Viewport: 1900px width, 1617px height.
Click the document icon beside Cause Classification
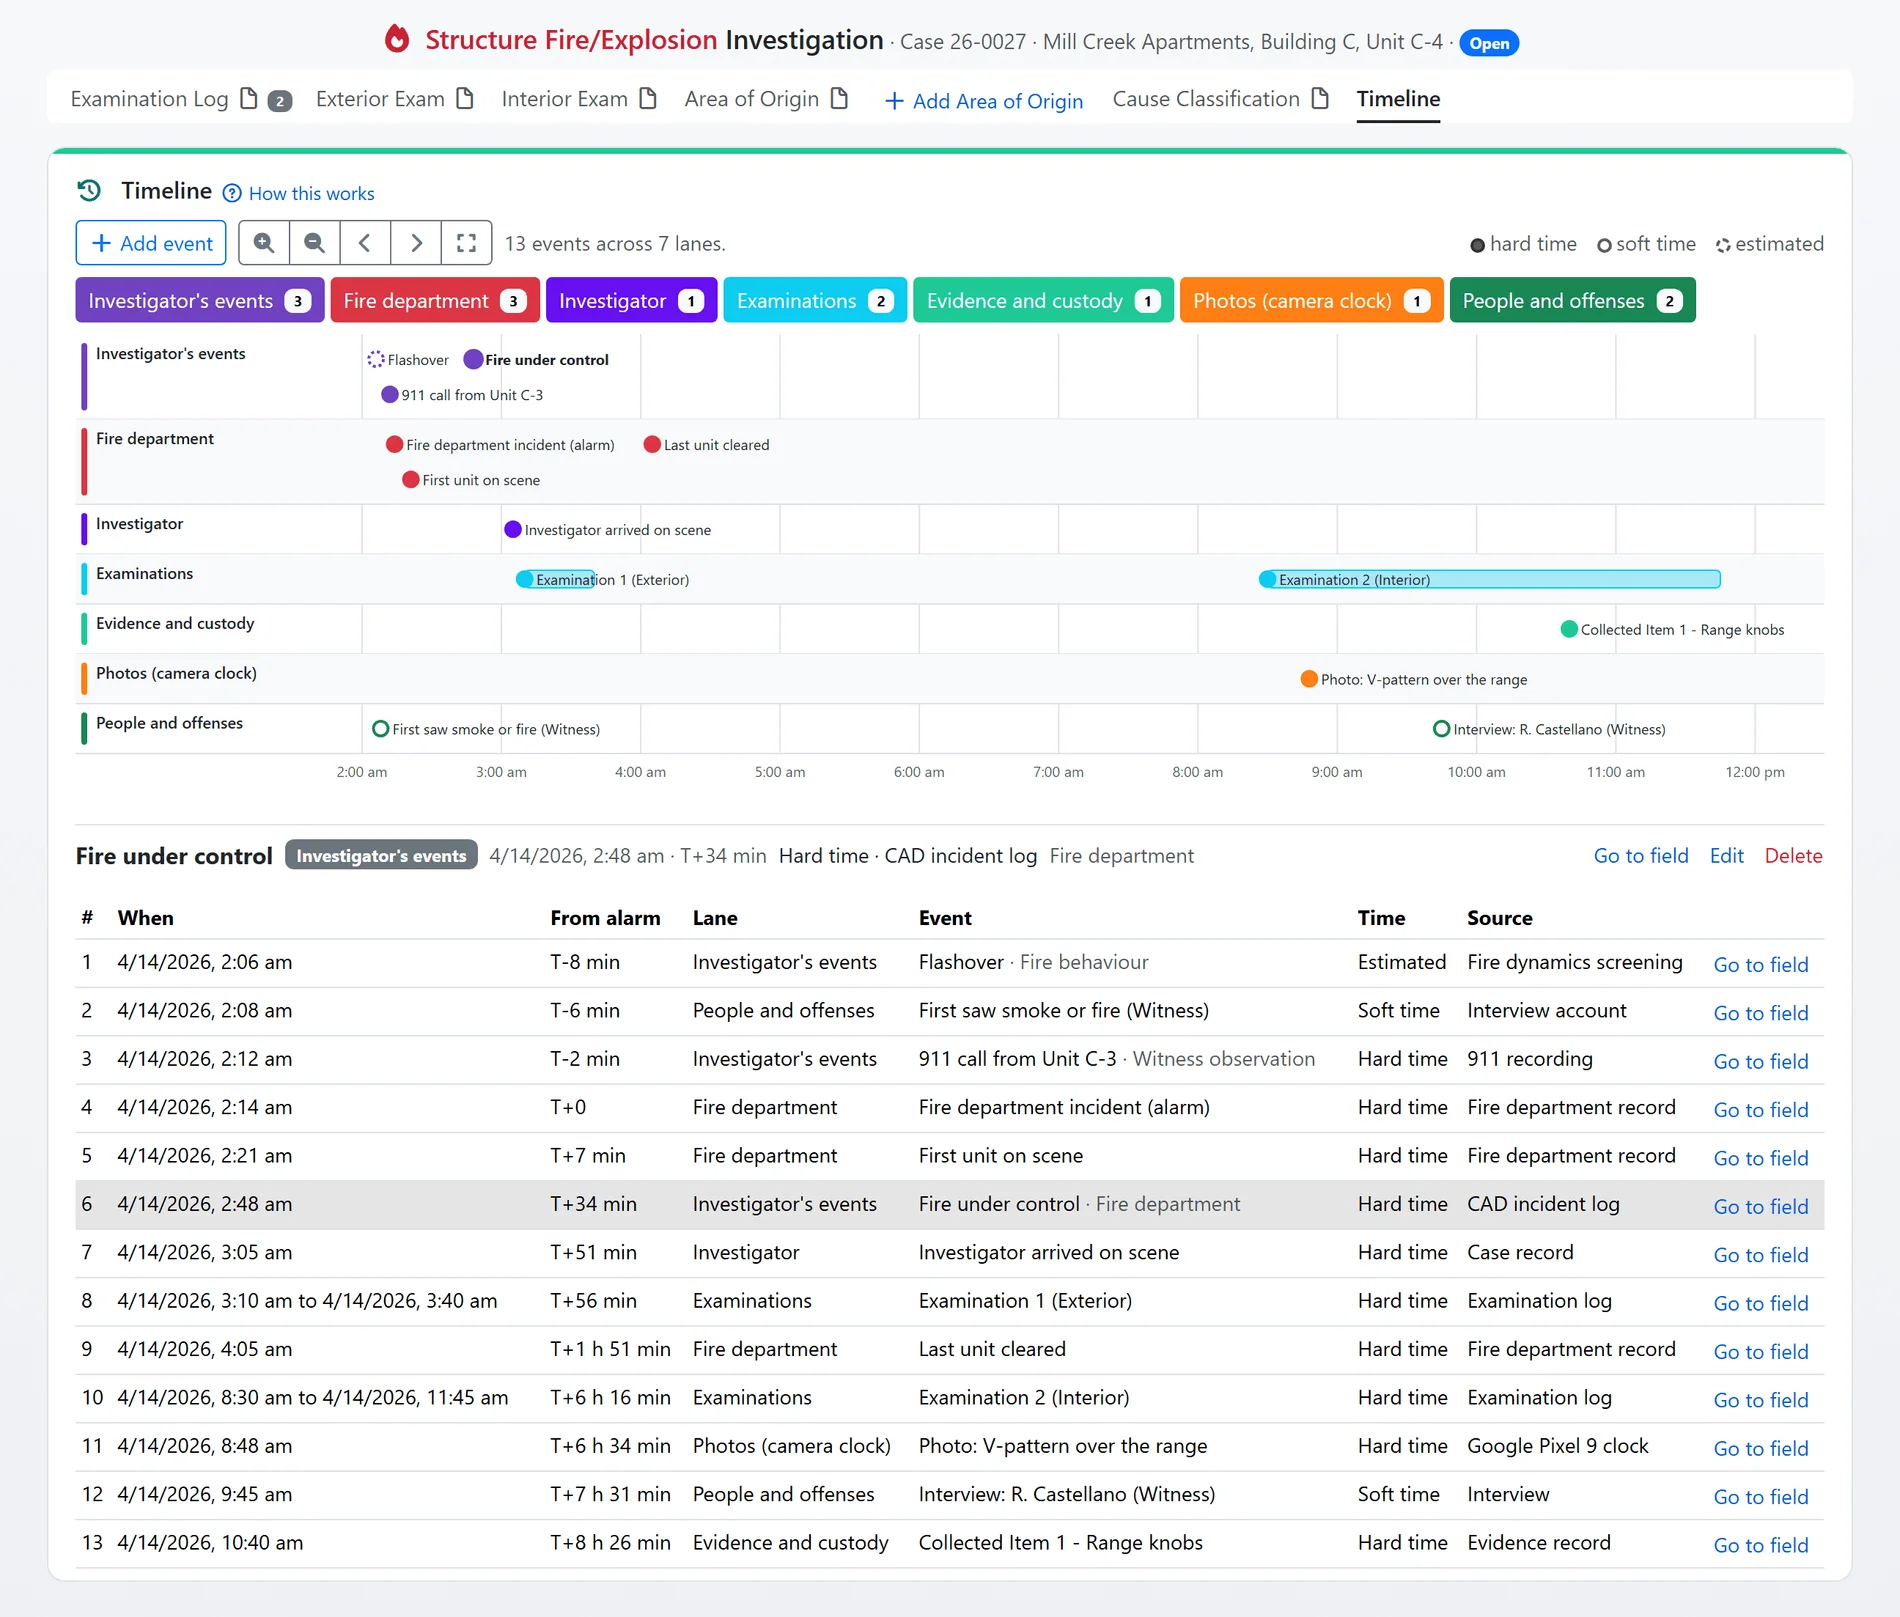pyautogui.click(x=1320, y=98)
